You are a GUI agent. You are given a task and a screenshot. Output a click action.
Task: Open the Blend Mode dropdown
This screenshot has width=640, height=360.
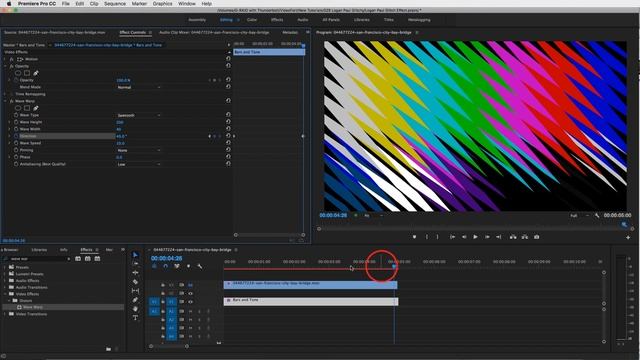tap(138, 87)
